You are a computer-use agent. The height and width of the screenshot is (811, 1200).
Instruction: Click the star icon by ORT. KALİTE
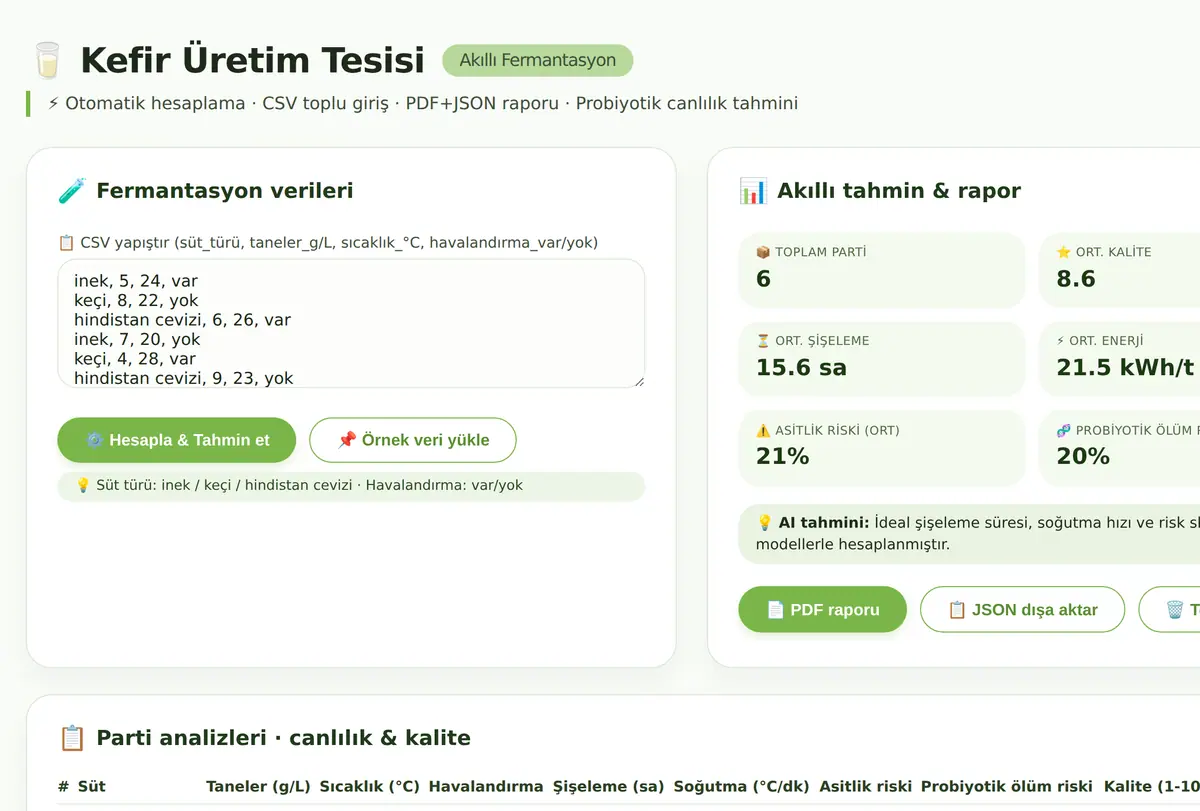pos(1064,252)
